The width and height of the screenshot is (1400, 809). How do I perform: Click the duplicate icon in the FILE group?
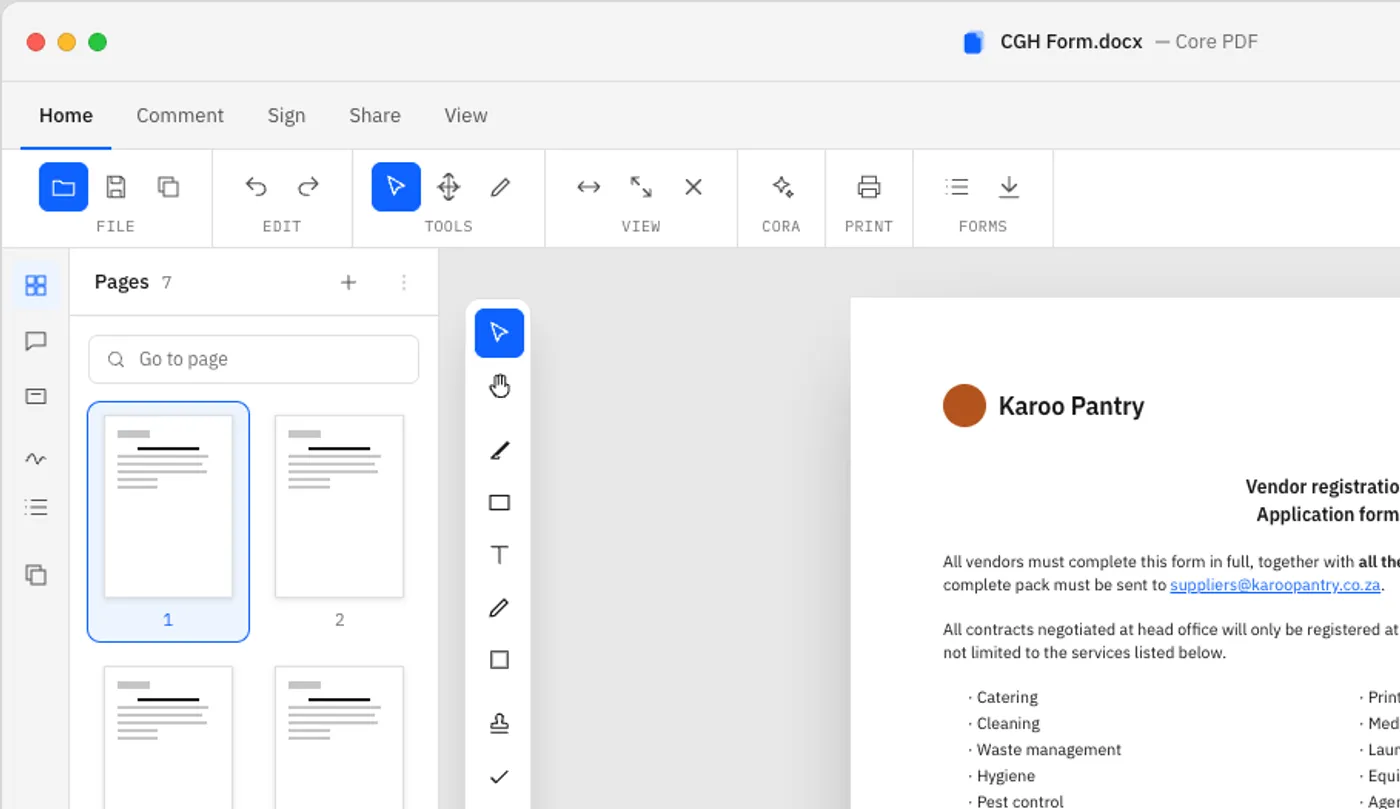168,187
